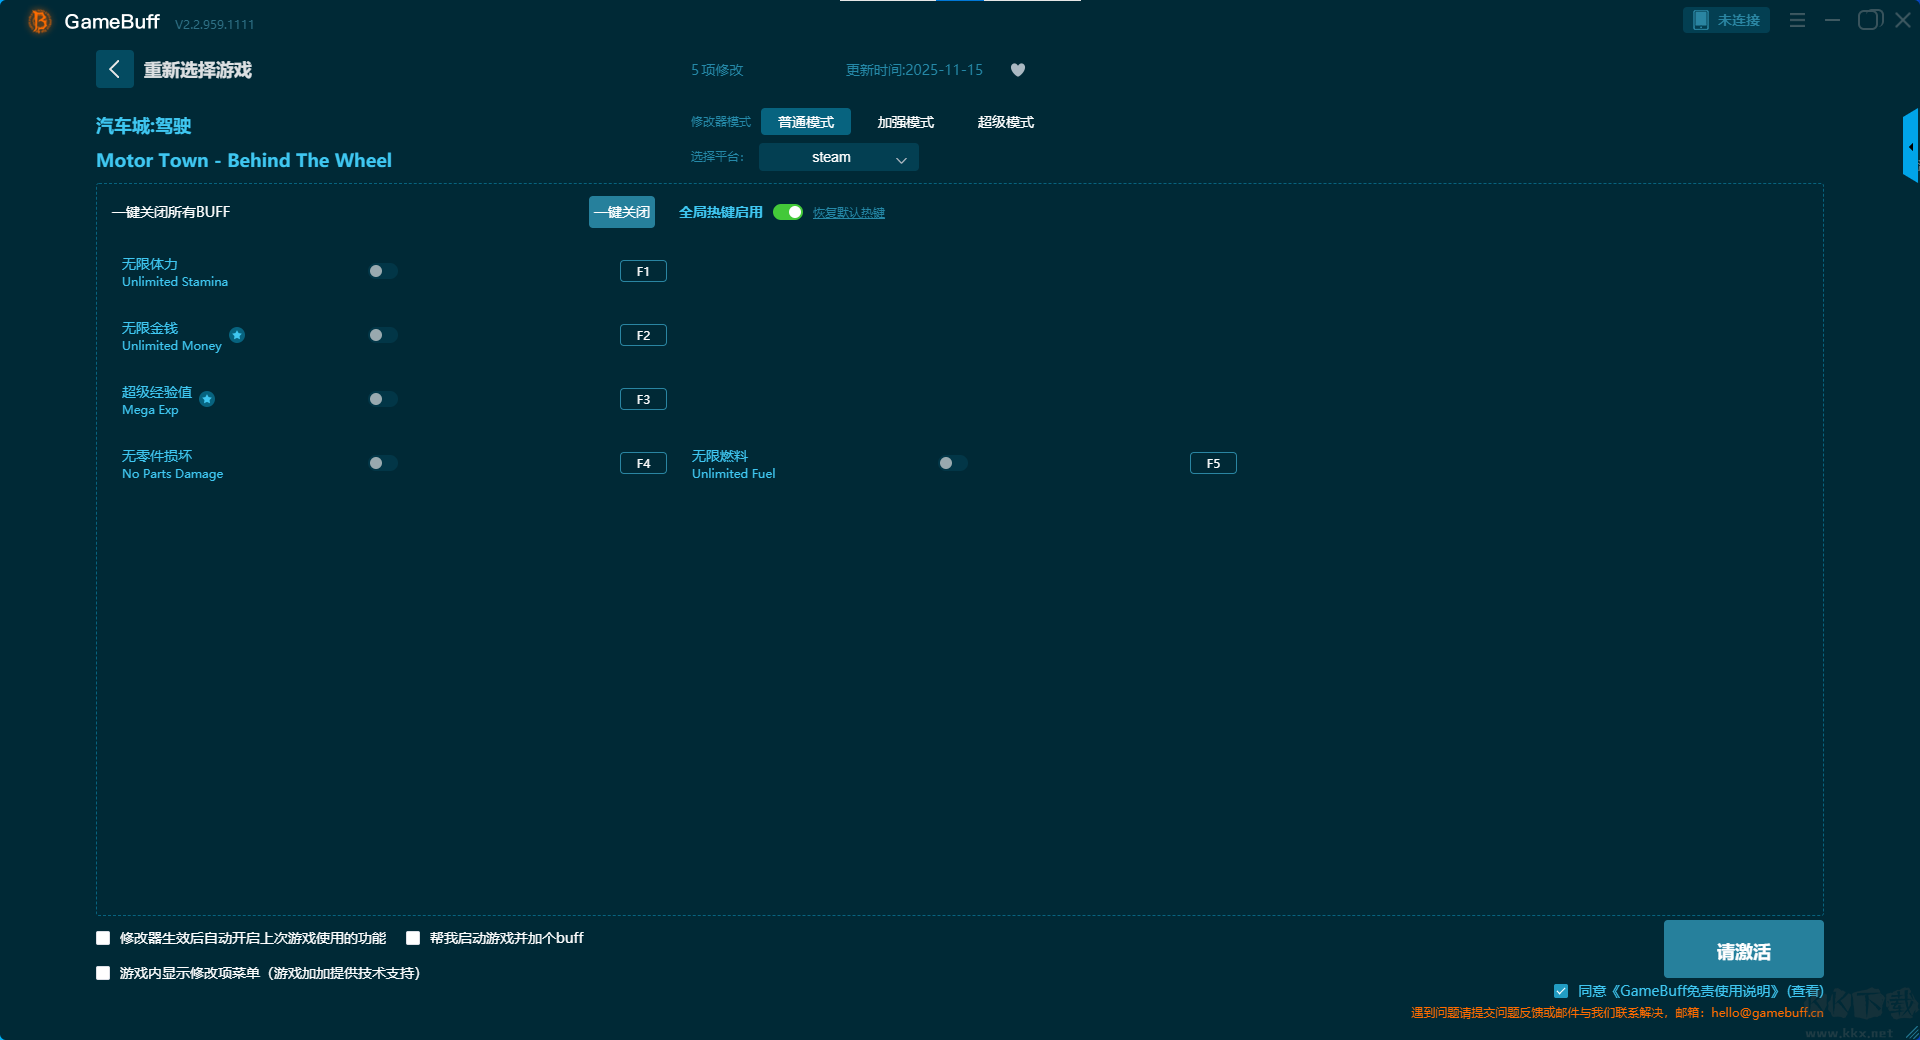Screen dimensions: 1920x1040
Task: Turn off the global hotkey switch
Action: click(788, 212)
